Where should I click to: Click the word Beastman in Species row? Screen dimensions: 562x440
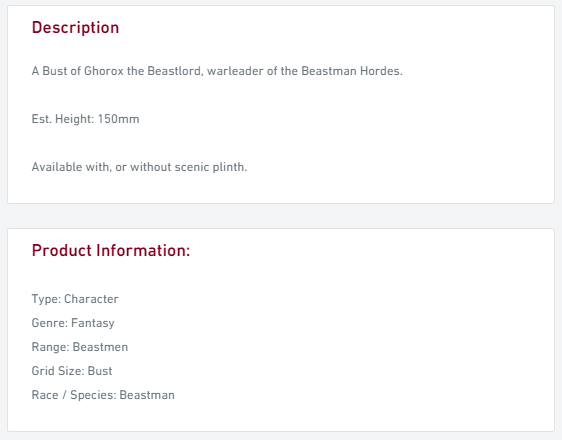(x=147, y=395)
